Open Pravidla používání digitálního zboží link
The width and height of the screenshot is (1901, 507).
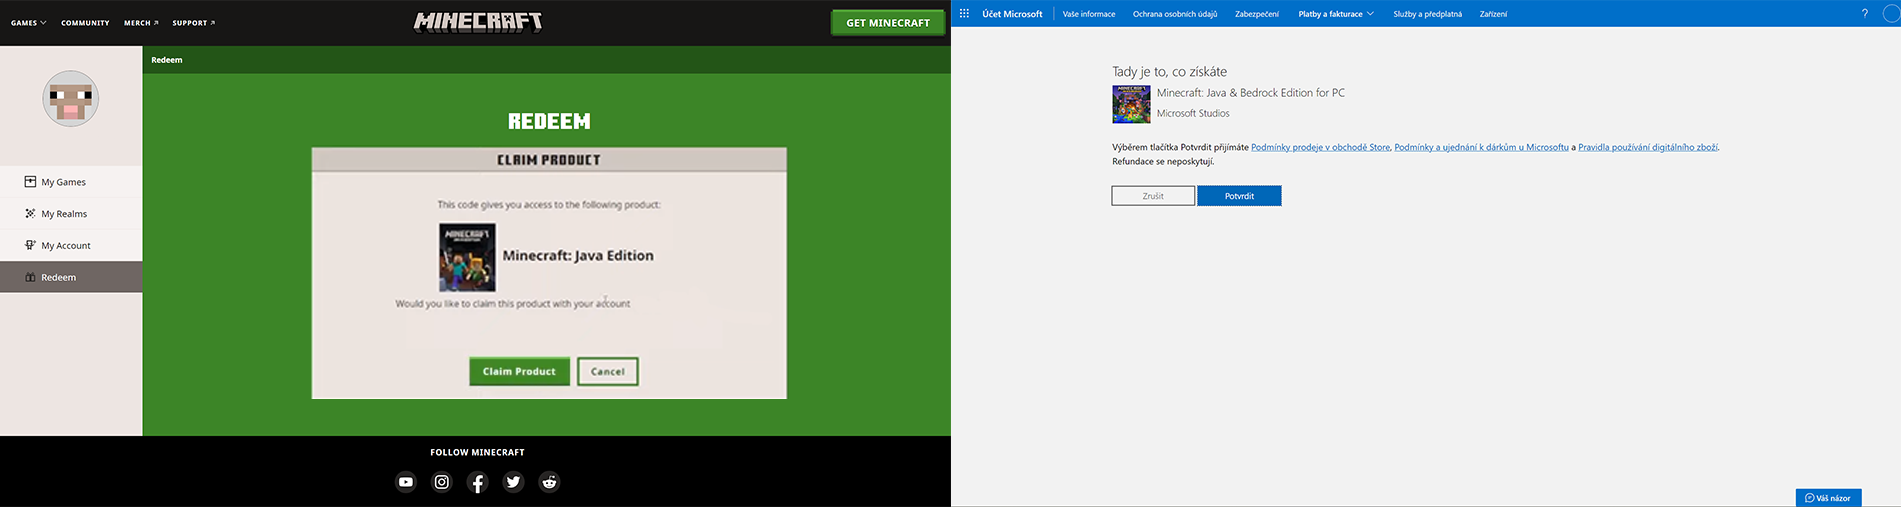click(1648, 147)
